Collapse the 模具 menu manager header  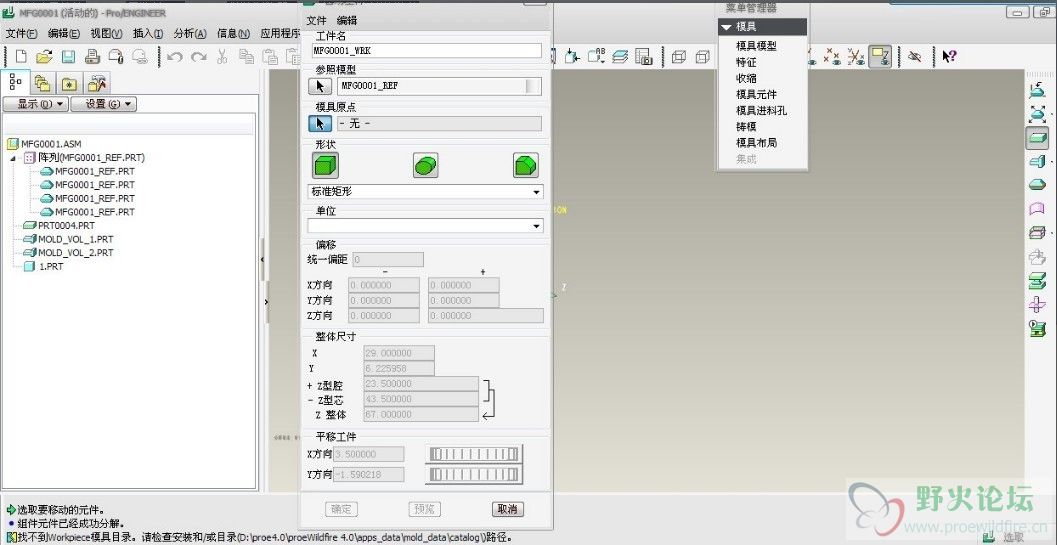click(762, 27)
